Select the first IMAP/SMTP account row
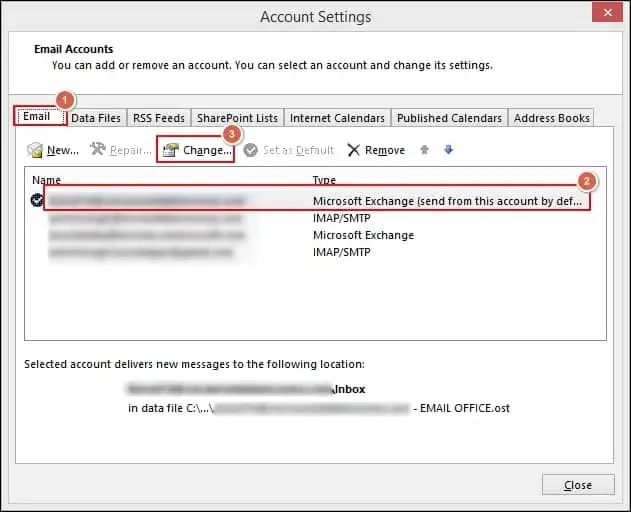Image resolution: width=631 pixels, height=512 pixels. 317,218
